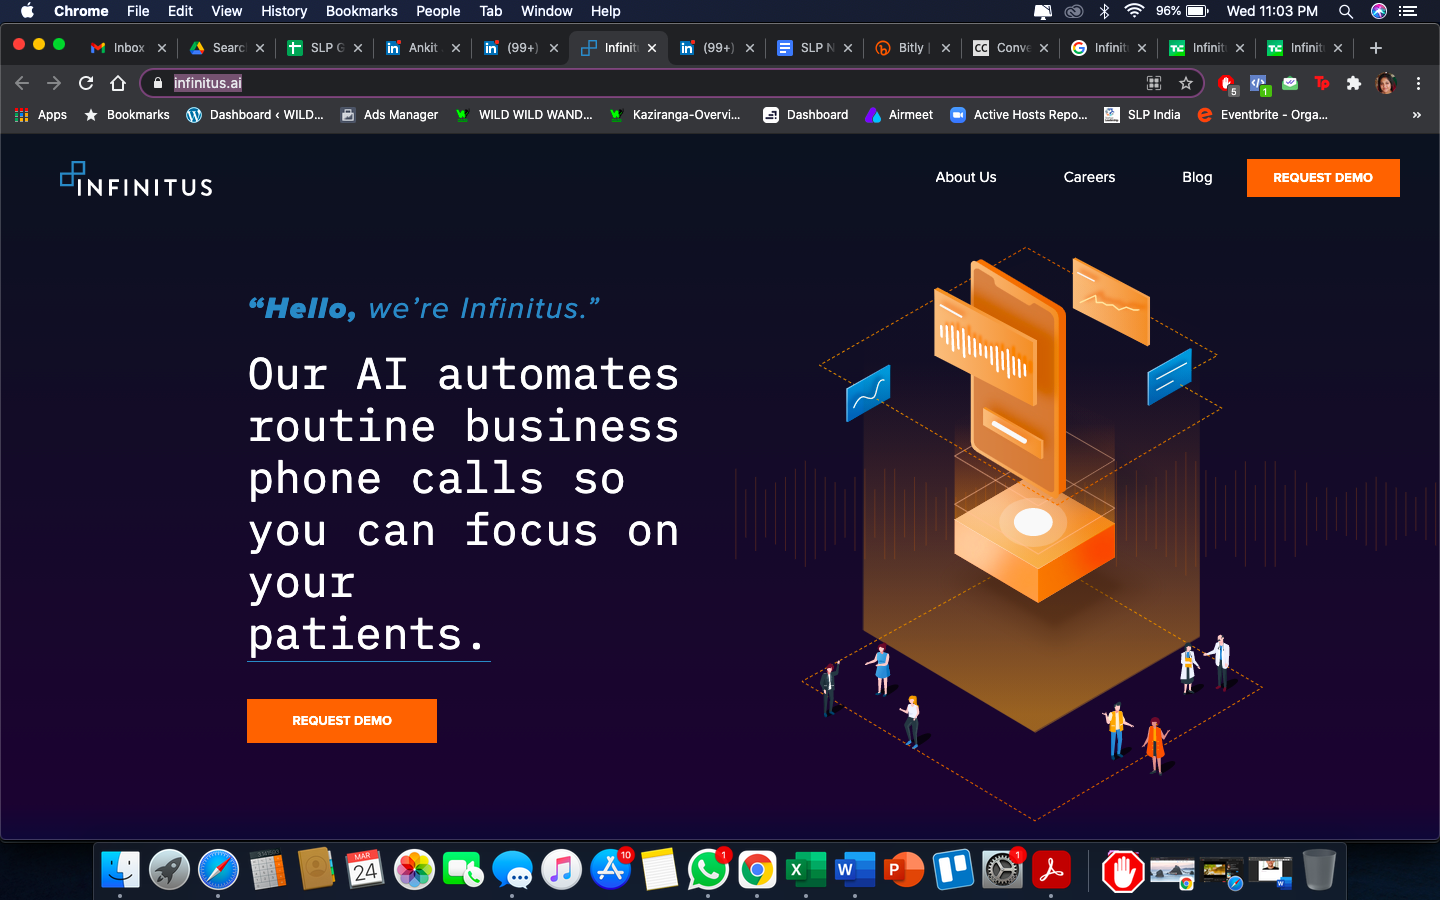This screenshot has height=900, width=1440.
Task: Open the Chrome History menu
Action: point(284,11)
